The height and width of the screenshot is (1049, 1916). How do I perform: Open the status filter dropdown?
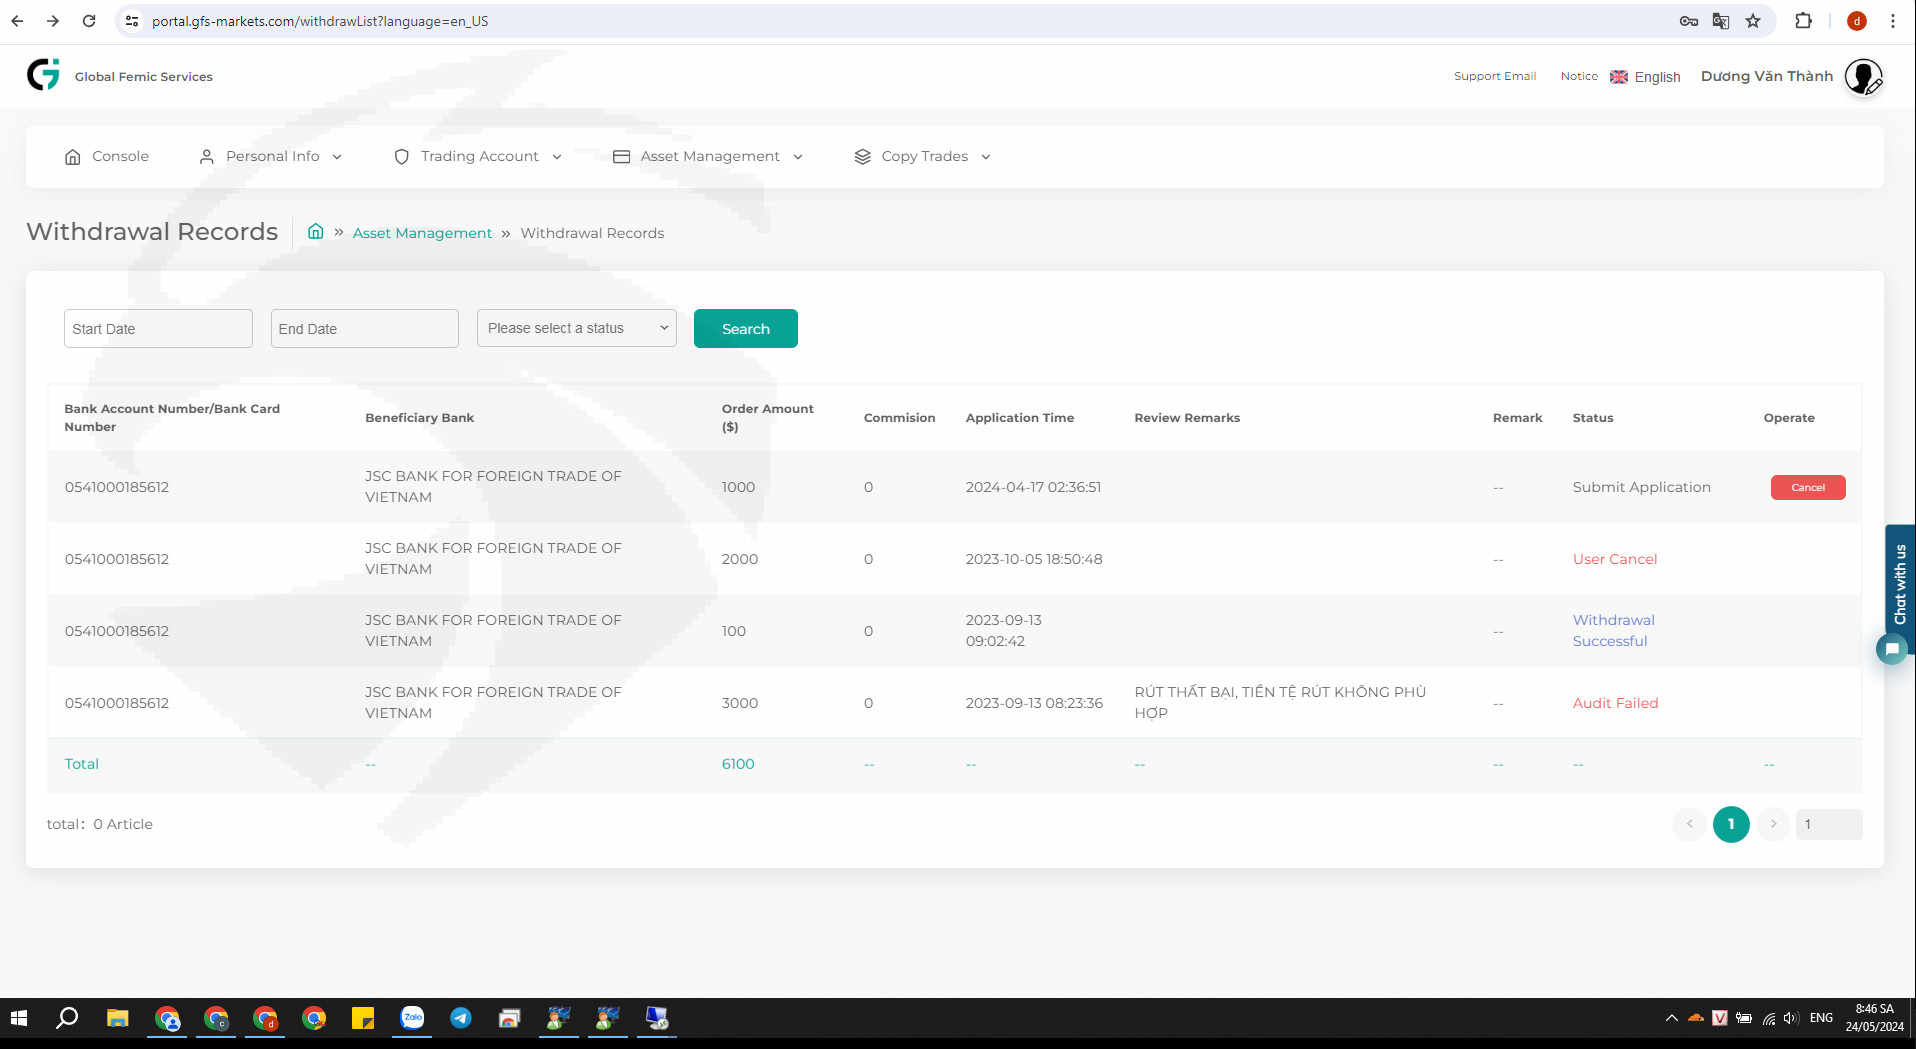click(576, 328)
